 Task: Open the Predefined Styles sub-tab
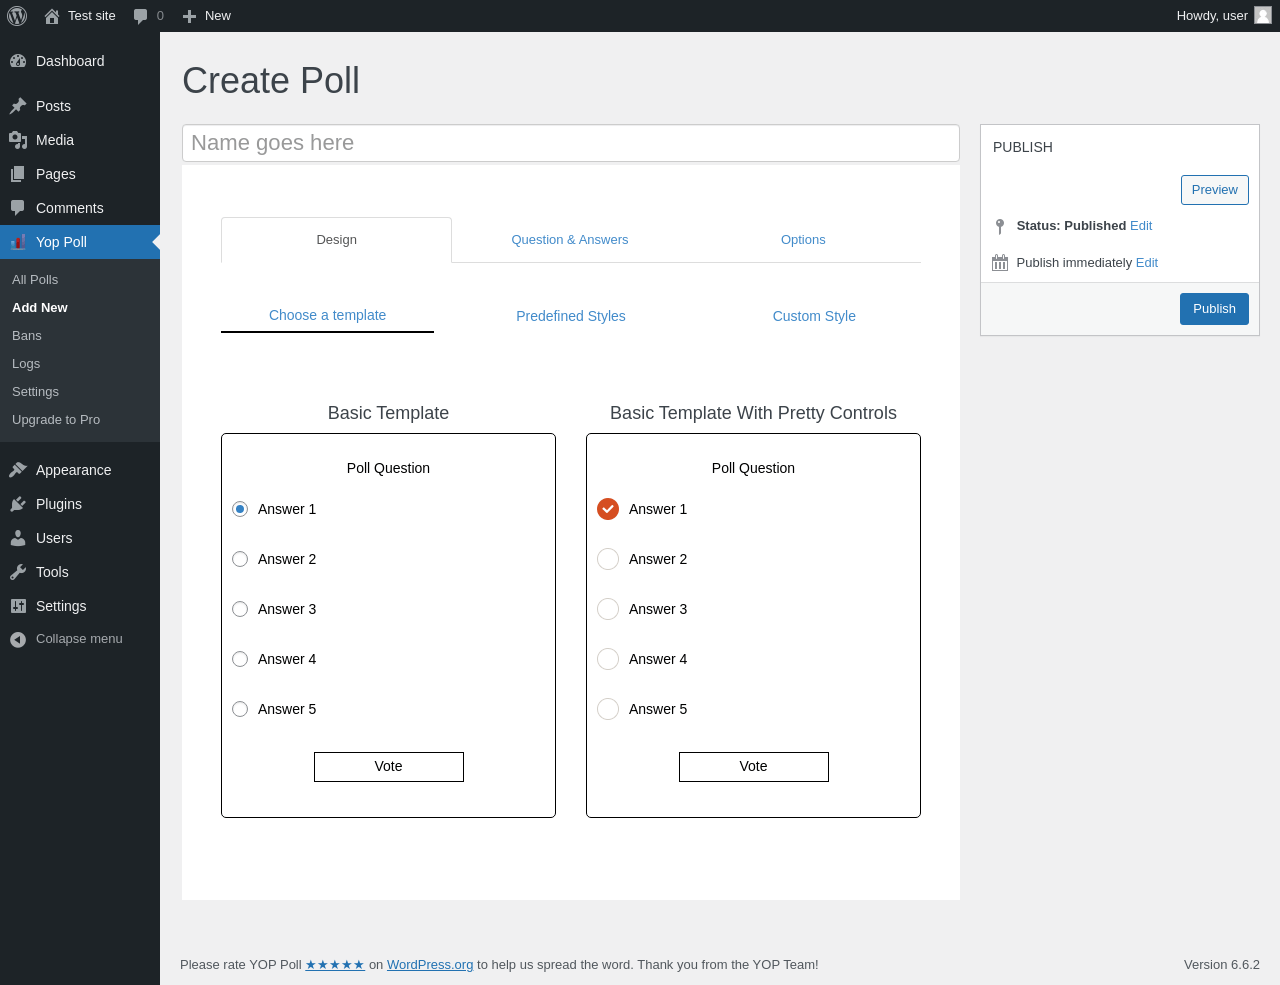[x=571, y=316]
